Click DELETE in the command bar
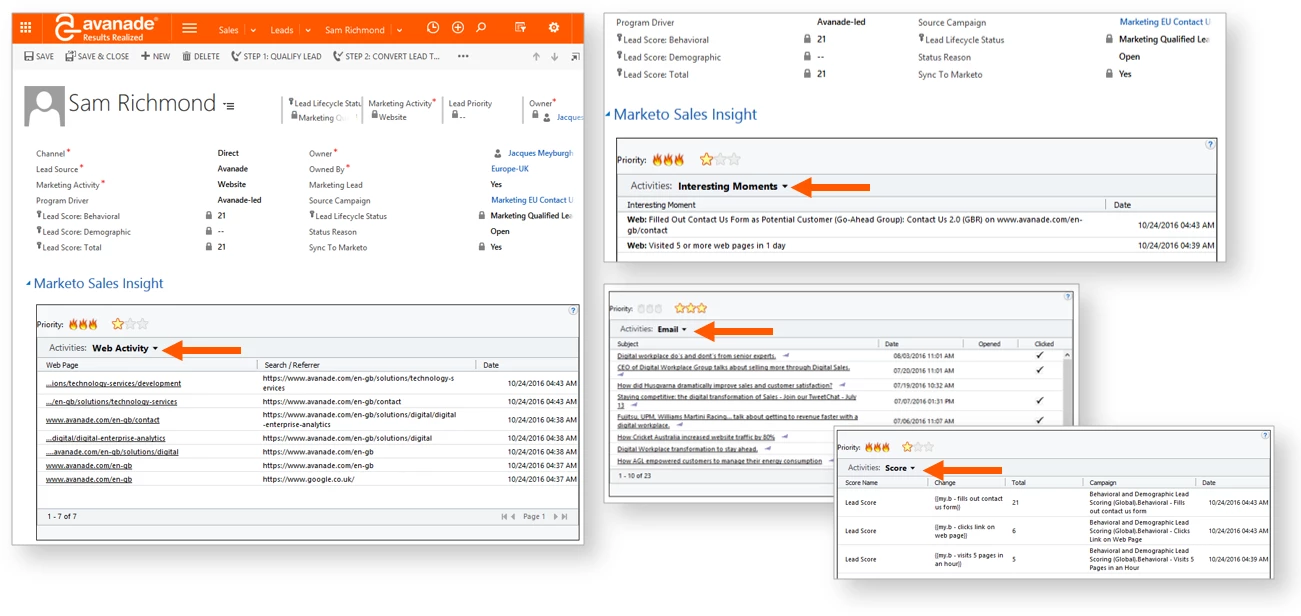 pyautogui.click(x=201, y=57)
